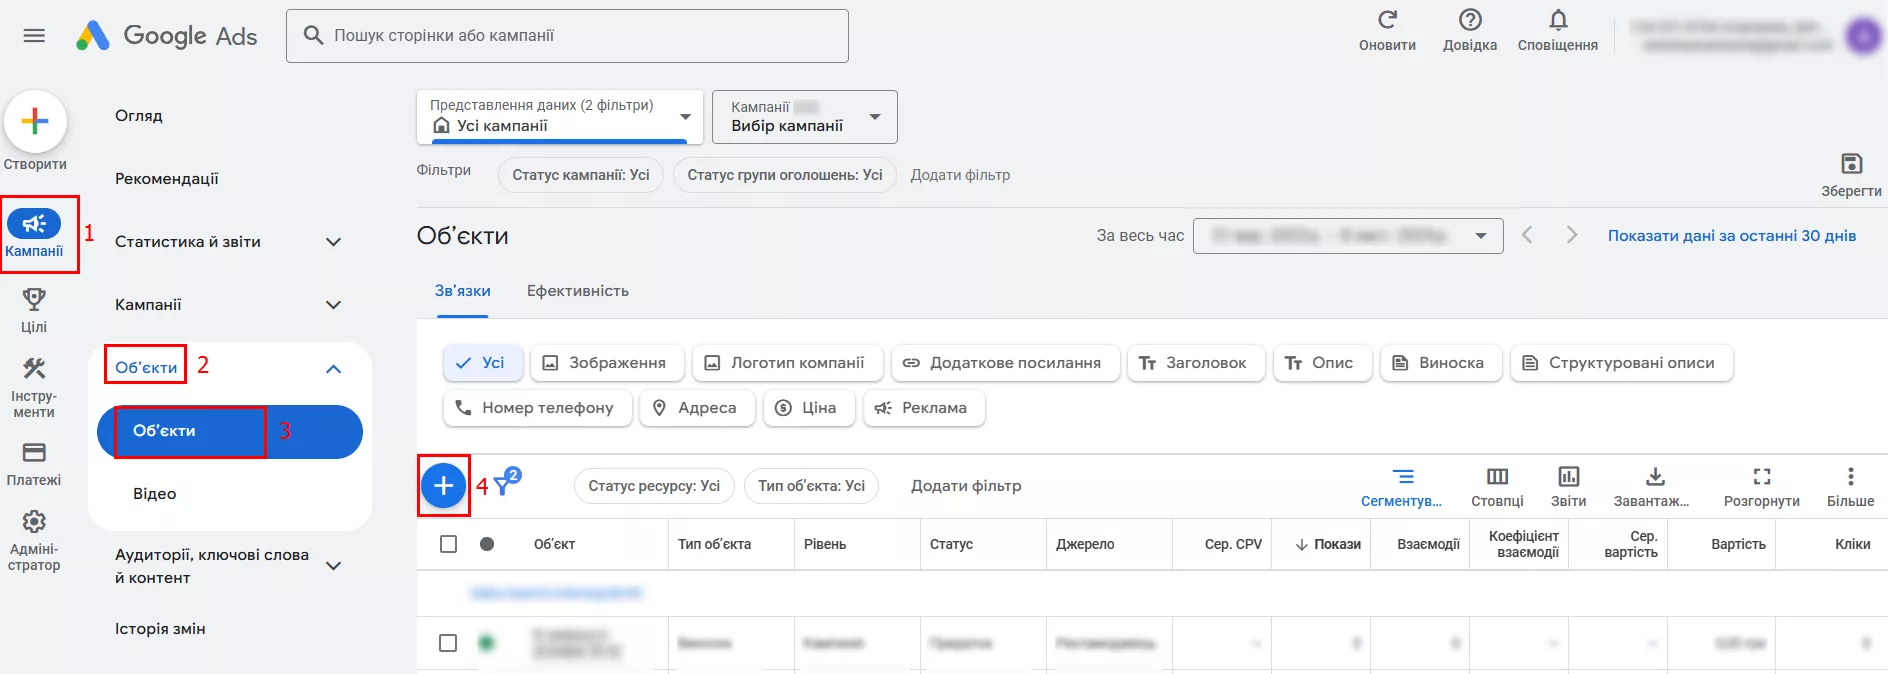The width and height of the screenshot is (1888, 674).
Task: Click the Оновити refresh icon
Action: tap(1387, 21)
